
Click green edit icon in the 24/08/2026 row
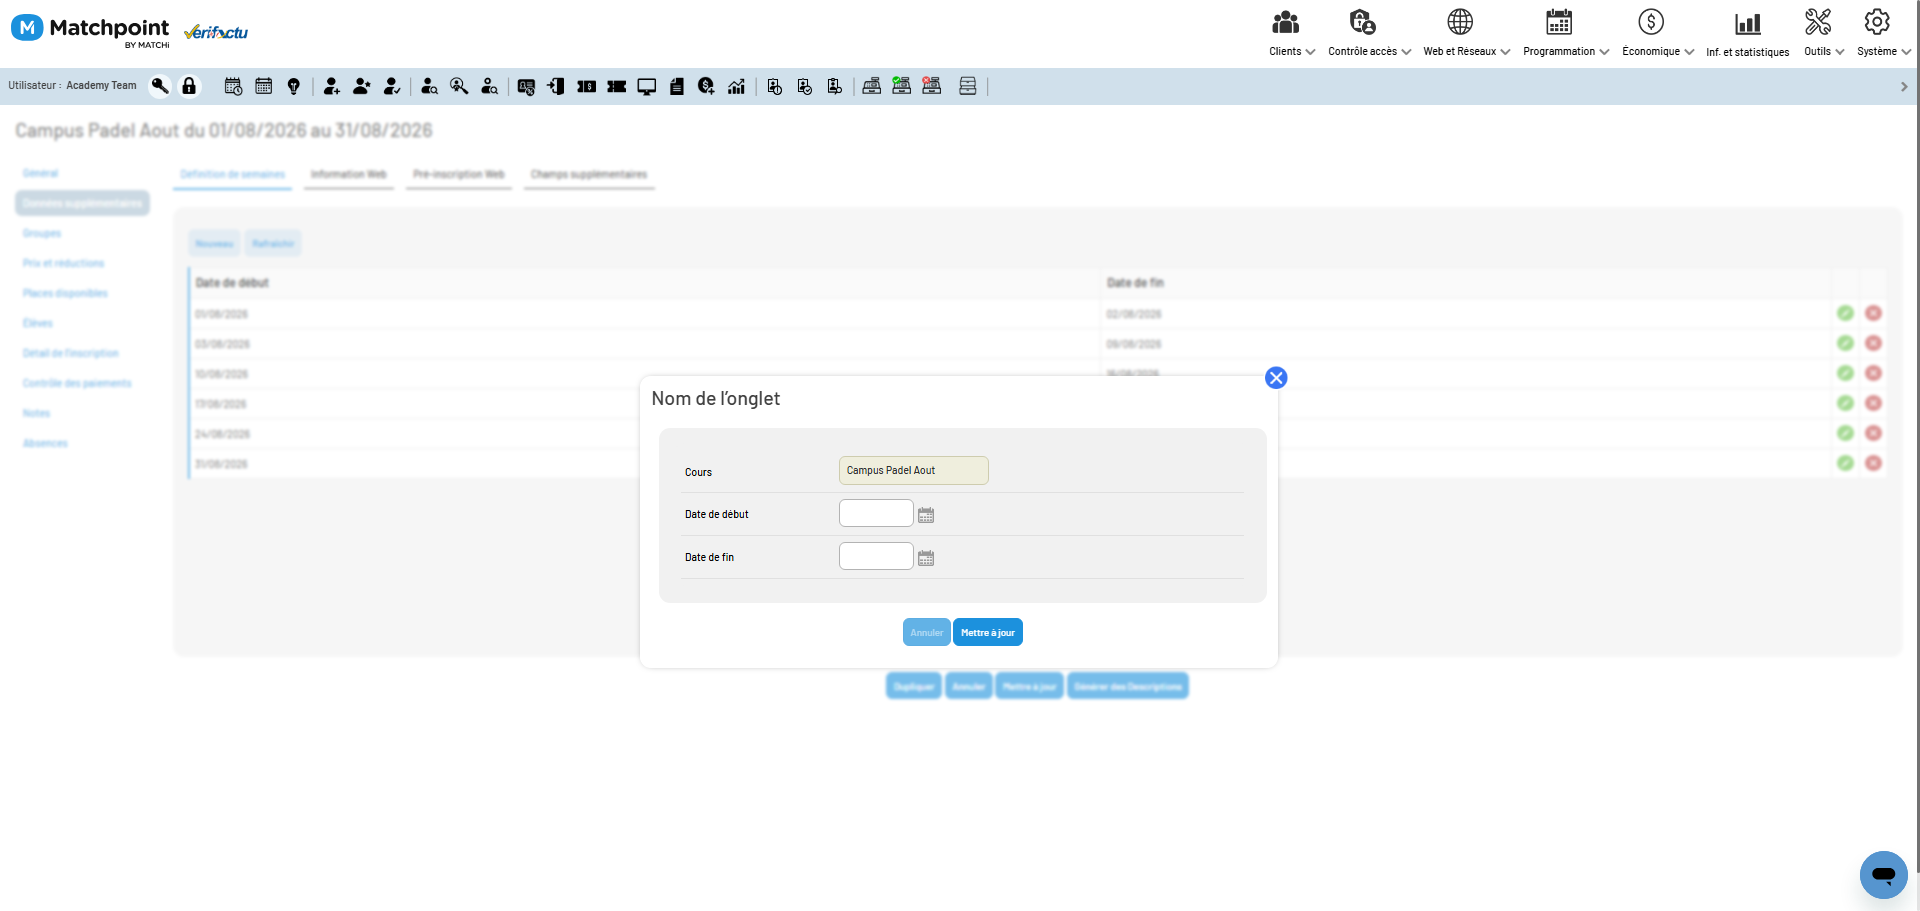(1845, 433)
